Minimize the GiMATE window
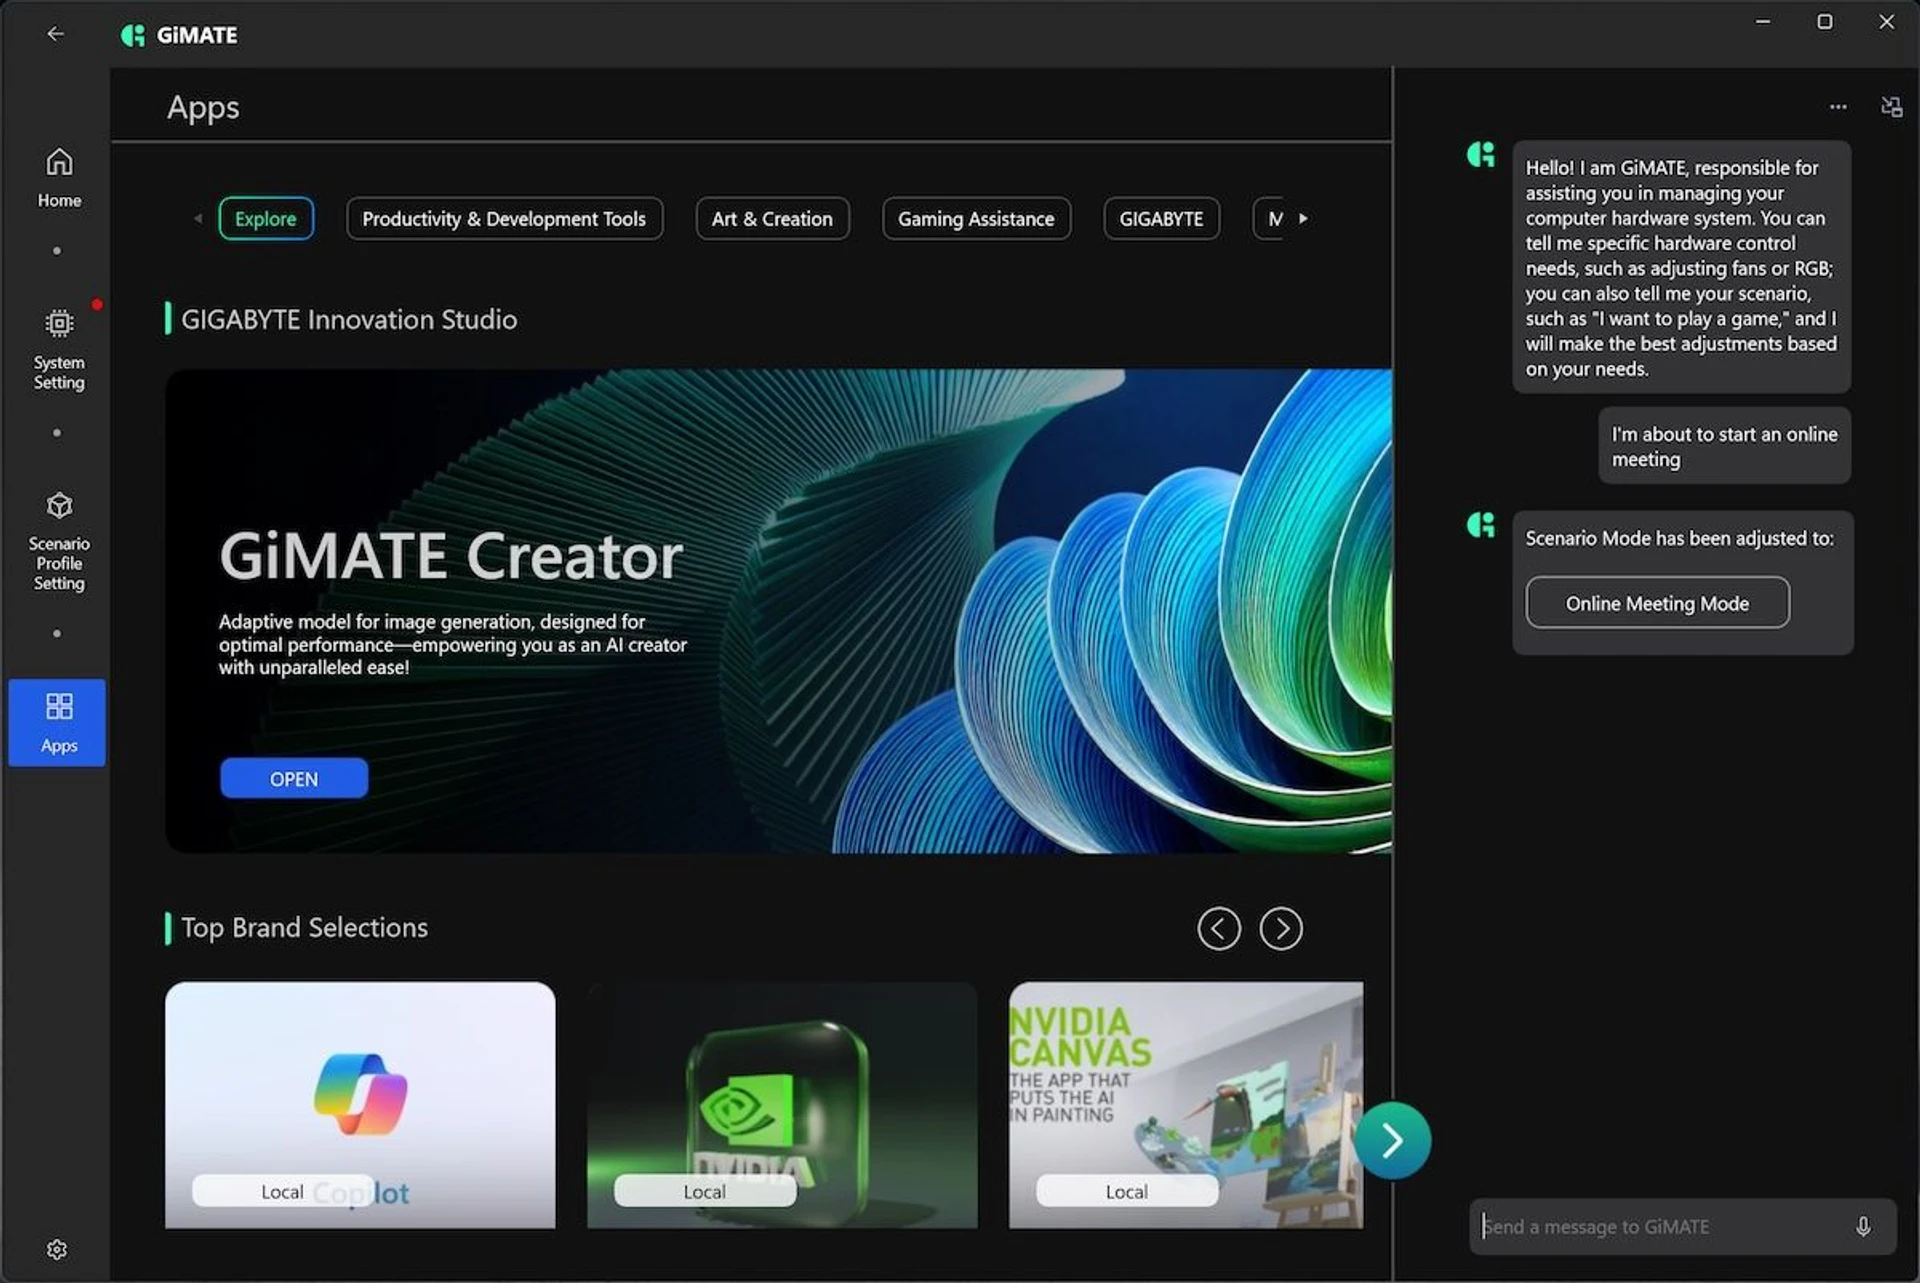The image size is (1920, 1283). pyautogui.click(x=1763, y=21)
